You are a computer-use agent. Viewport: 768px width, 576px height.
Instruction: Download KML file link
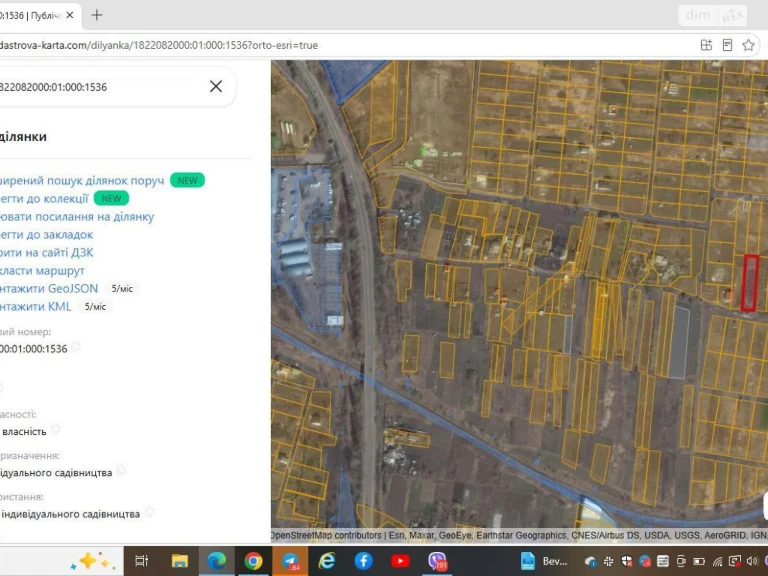click(x=36, y=307)
